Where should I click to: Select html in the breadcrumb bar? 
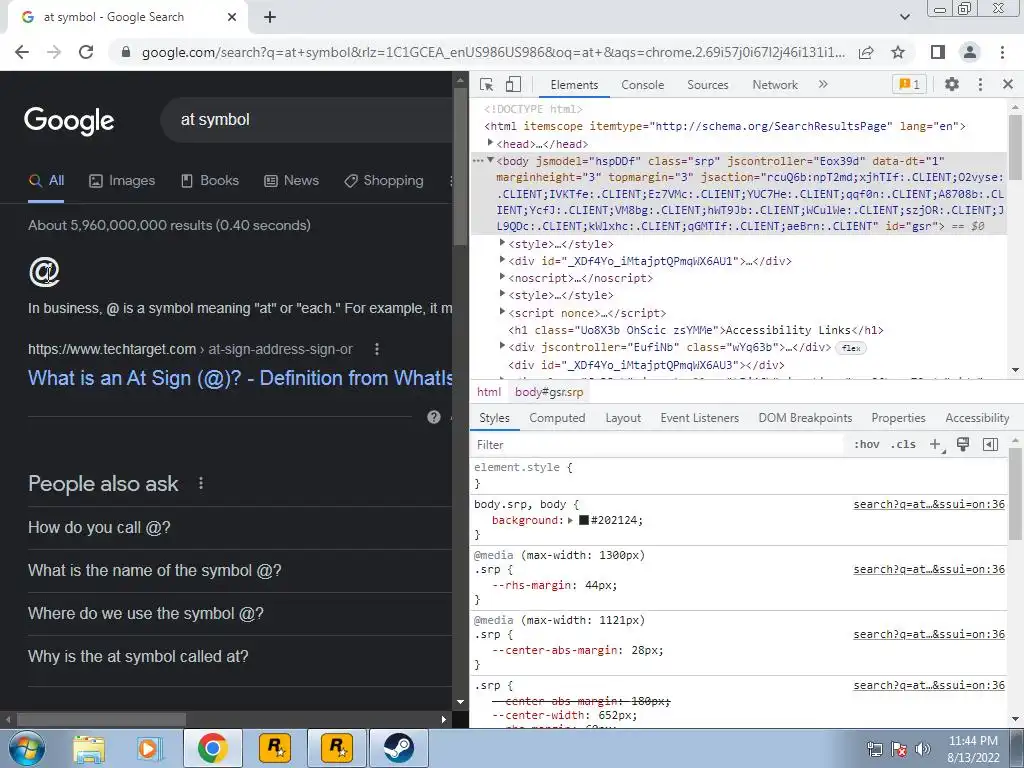coord(488,392)
